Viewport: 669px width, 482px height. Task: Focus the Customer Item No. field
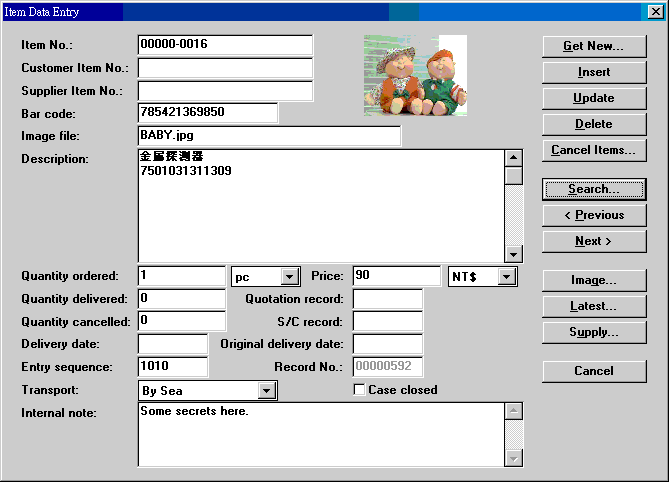pyautogui.click(x=225, y=69)
